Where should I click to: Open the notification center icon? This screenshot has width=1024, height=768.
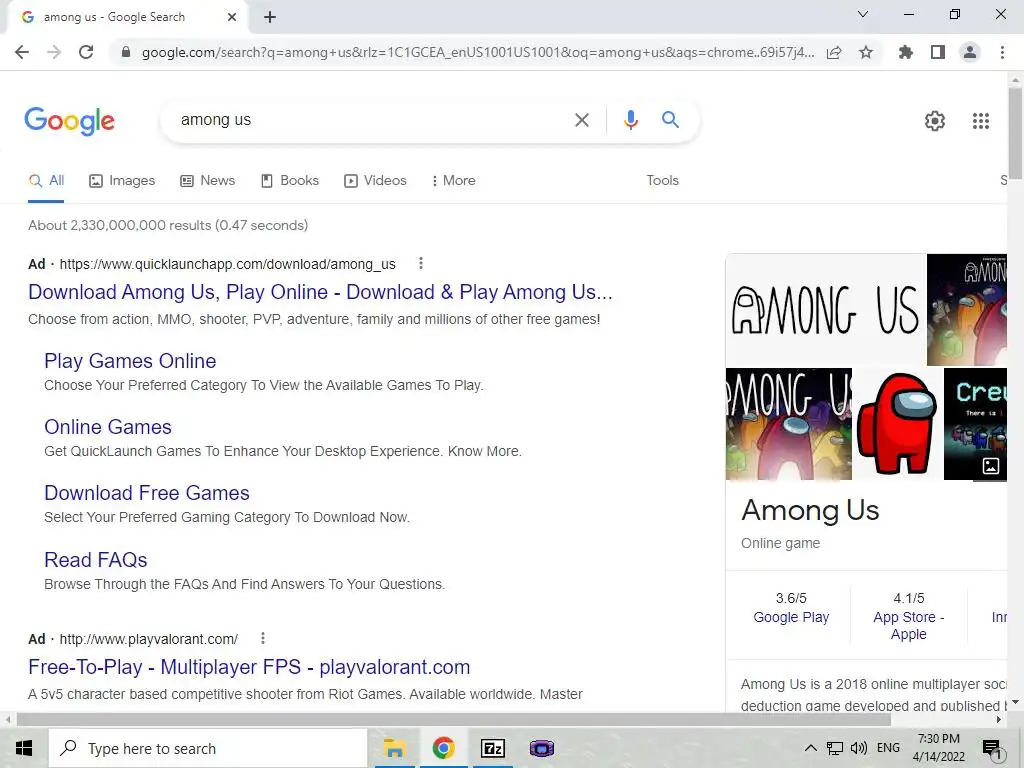(991, 748)
